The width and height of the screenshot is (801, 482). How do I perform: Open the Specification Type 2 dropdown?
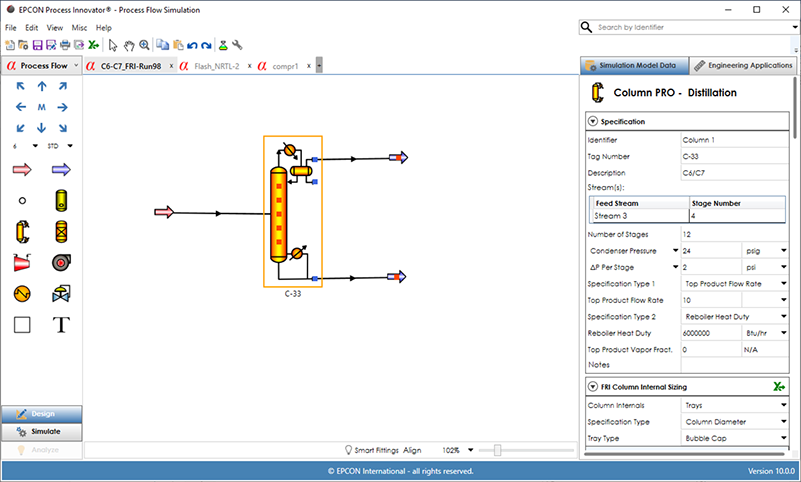click(784, 317)
